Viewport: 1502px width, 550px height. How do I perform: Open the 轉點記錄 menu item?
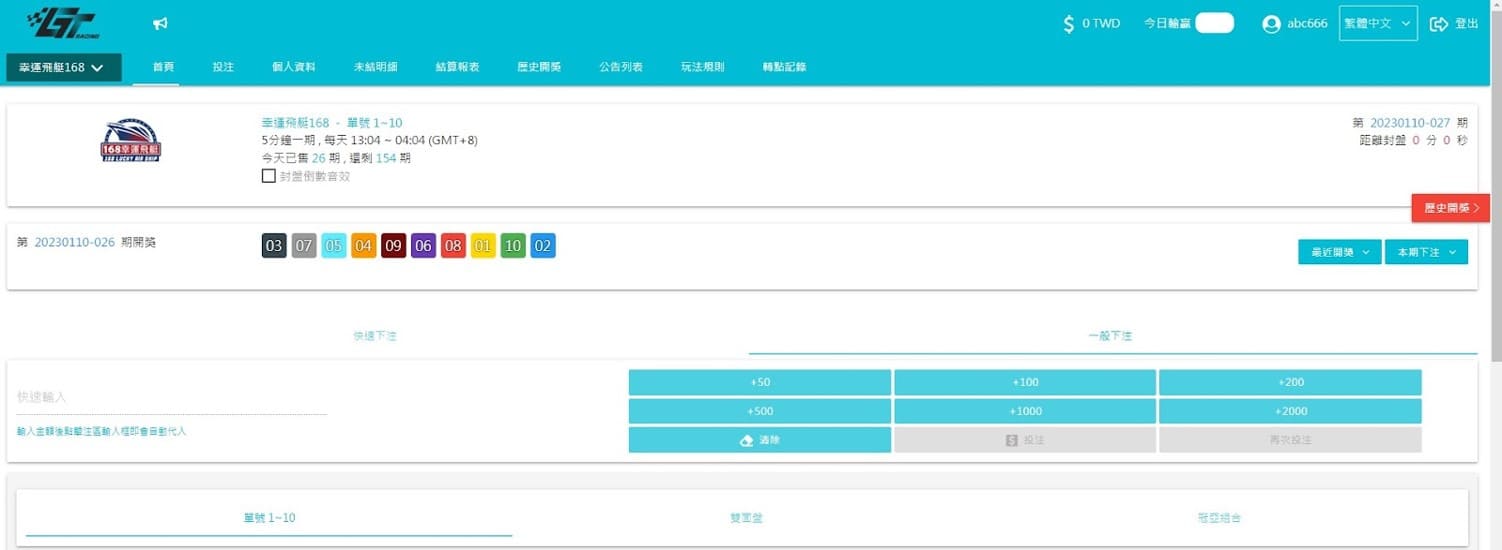[784, 67]
